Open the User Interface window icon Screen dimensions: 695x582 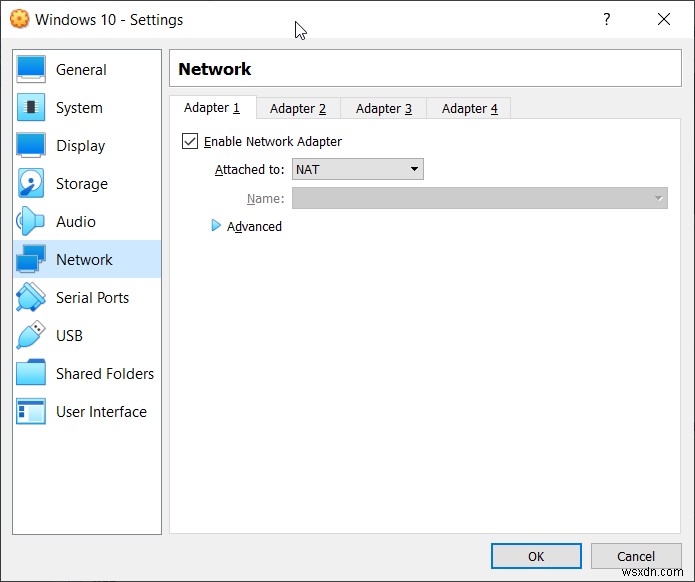(x=31, y=411)
